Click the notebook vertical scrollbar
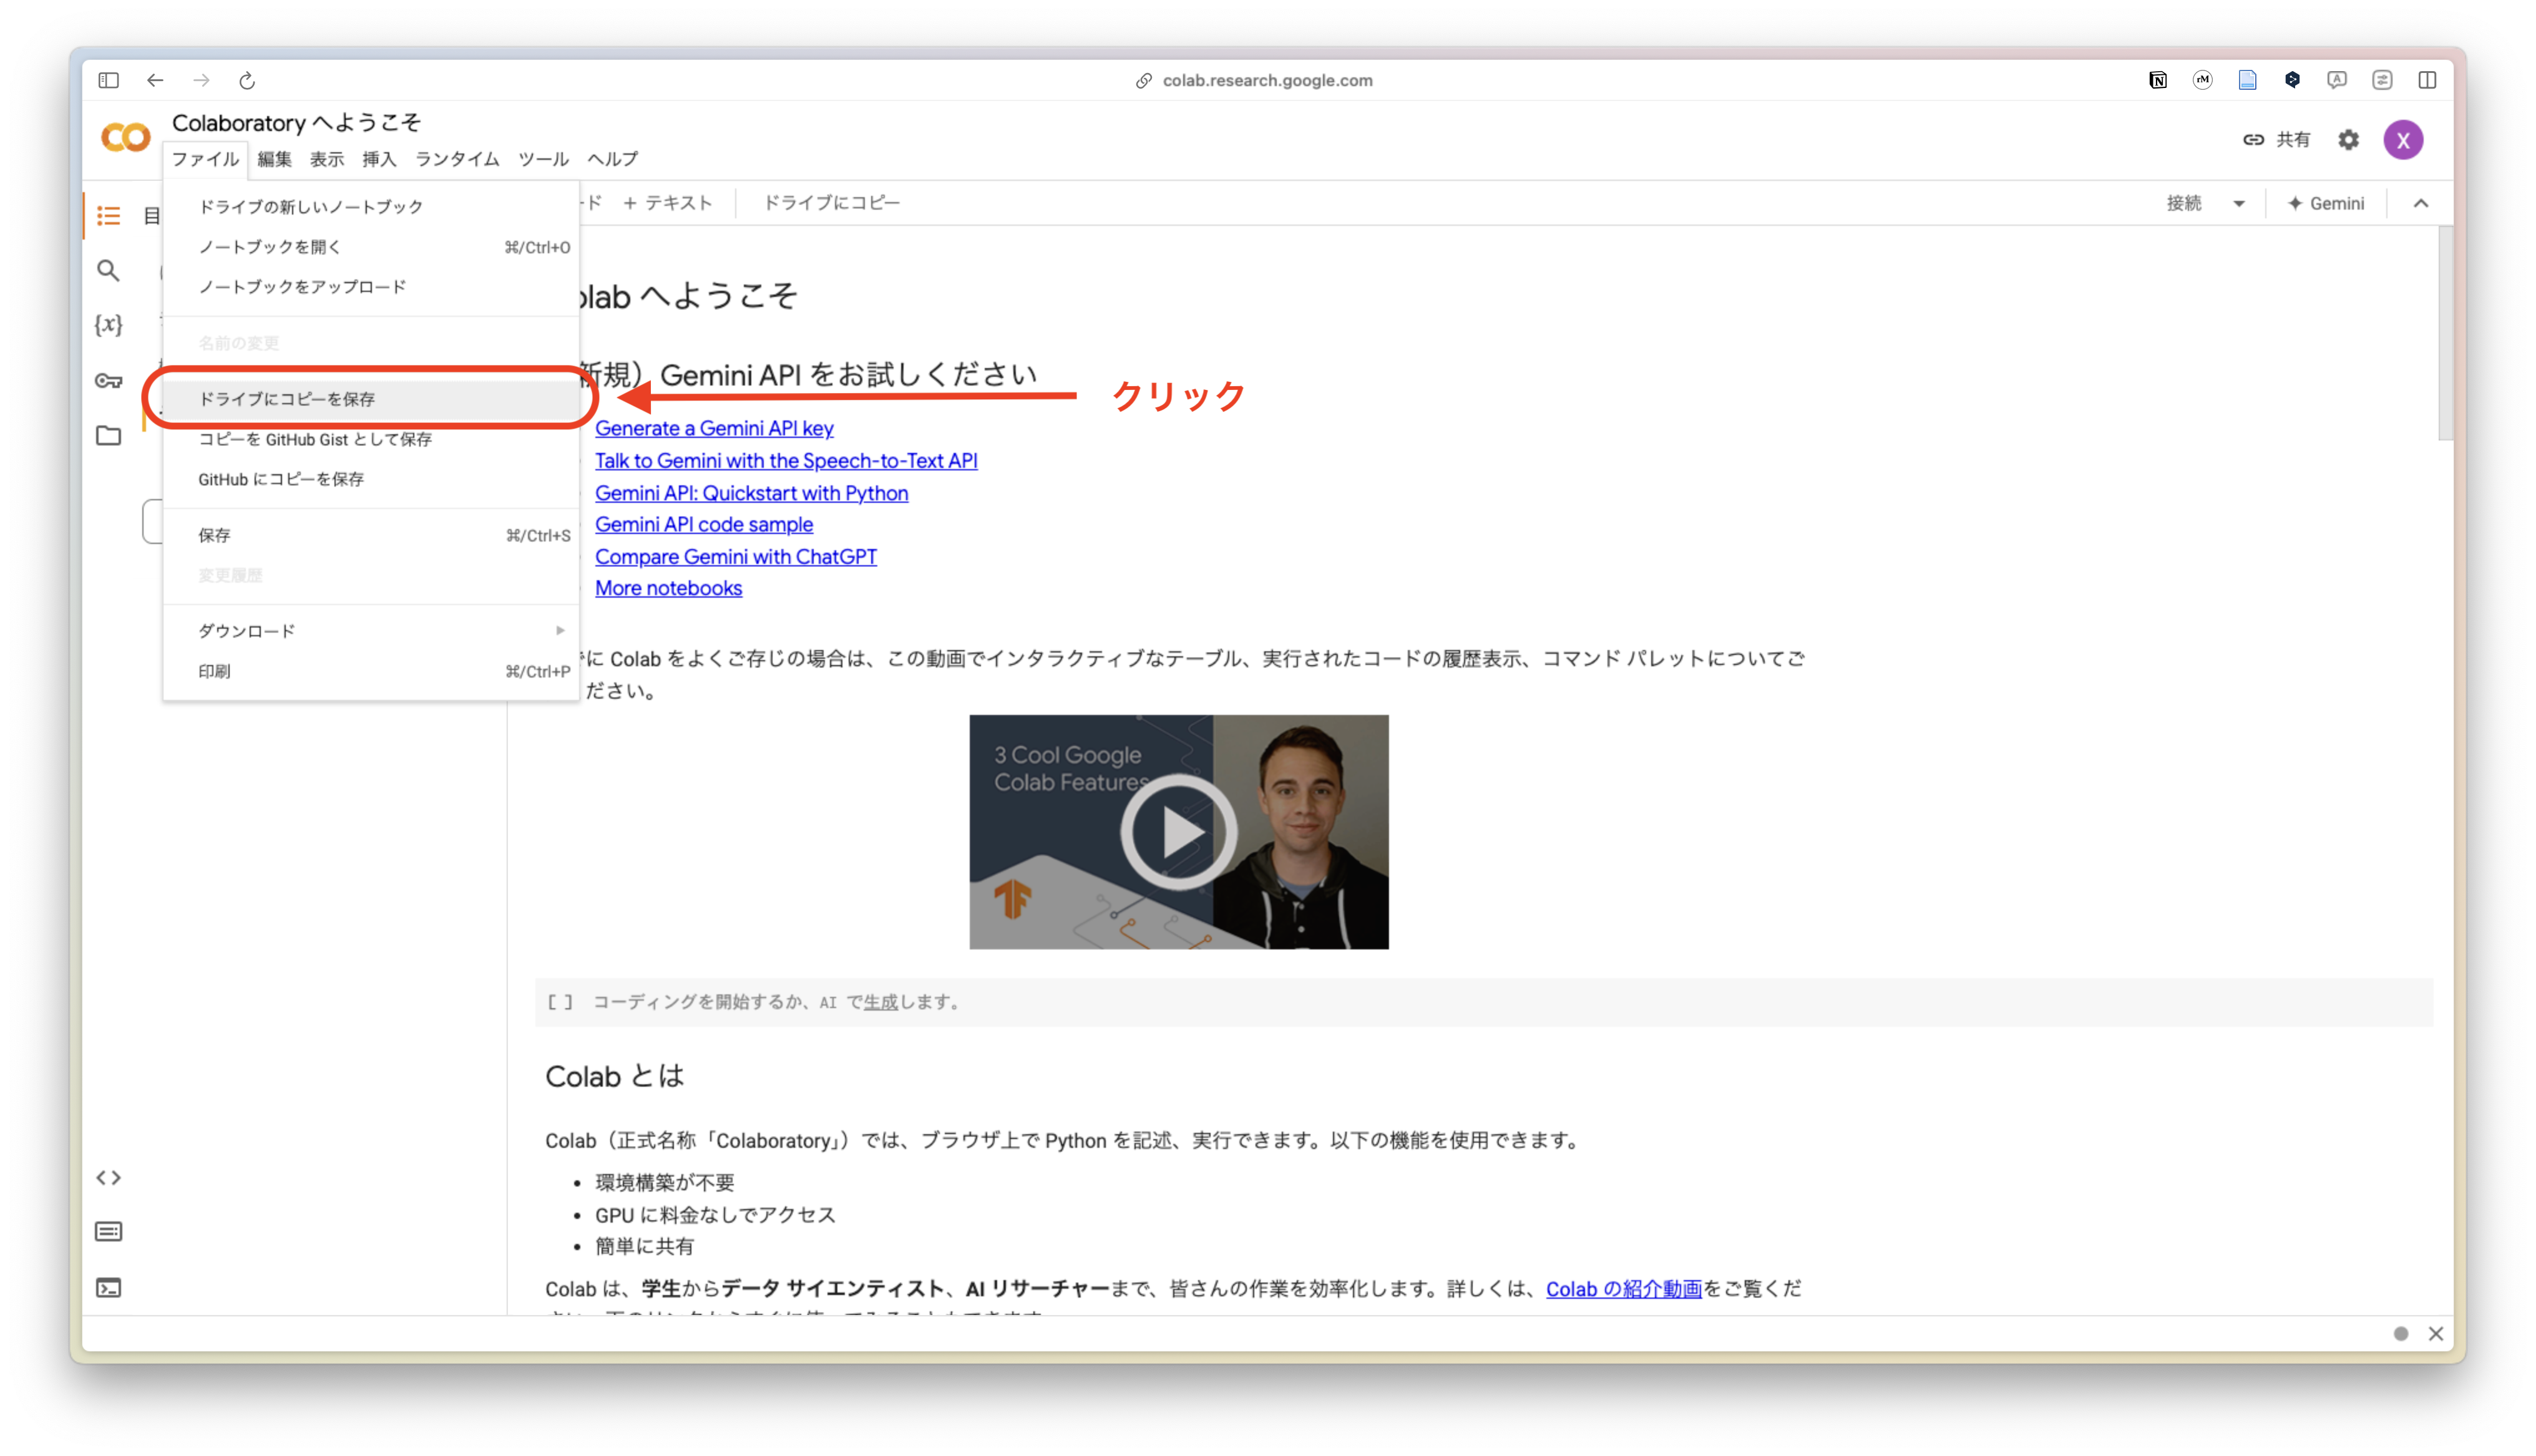 click(2444, 333)
